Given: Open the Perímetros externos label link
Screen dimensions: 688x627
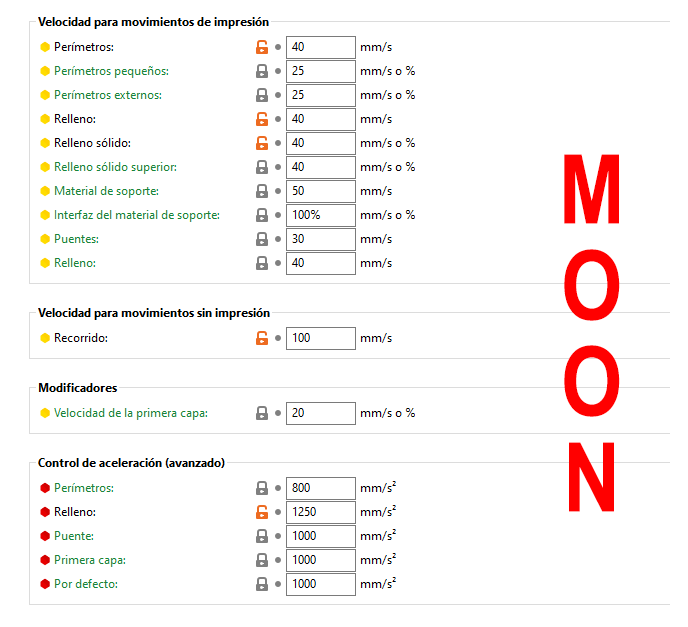Looking at the screenshot, I should click(107, 95).
